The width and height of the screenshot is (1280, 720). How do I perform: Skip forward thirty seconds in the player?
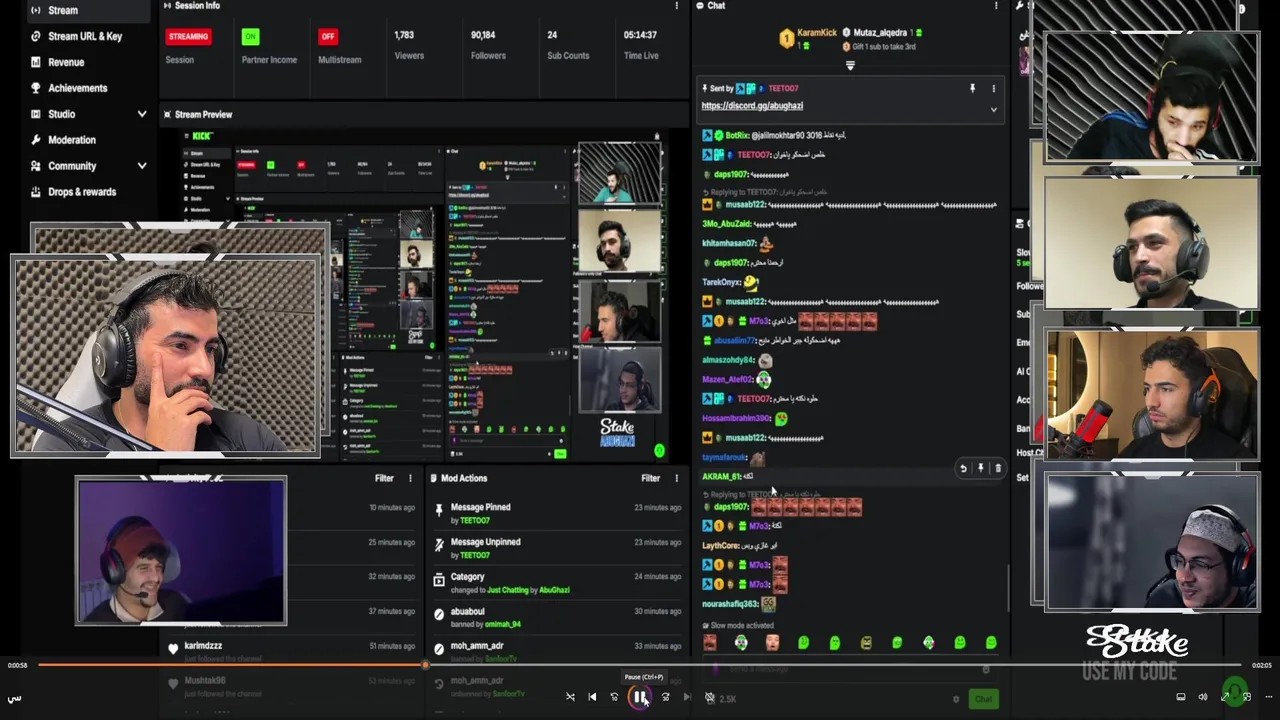click(x=665, y=697)
